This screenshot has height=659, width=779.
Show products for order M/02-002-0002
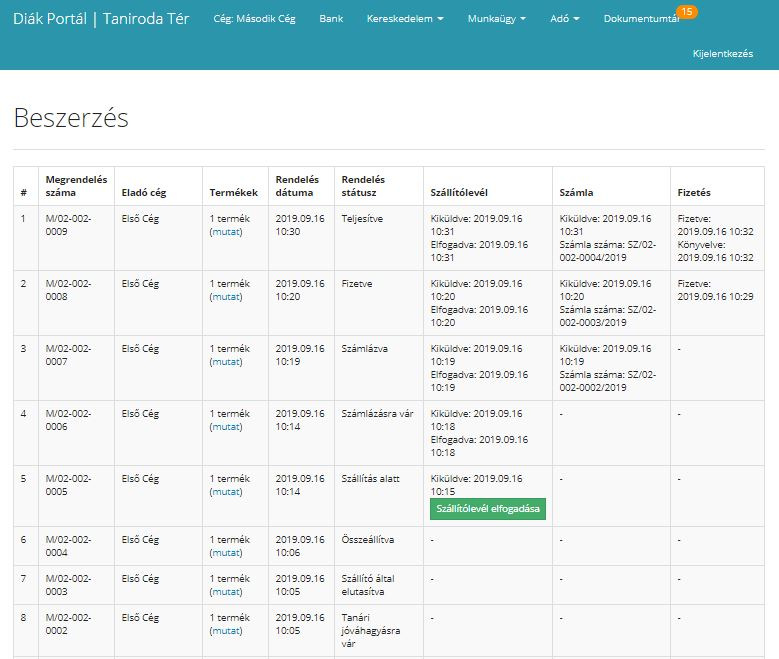click(226, 631)
